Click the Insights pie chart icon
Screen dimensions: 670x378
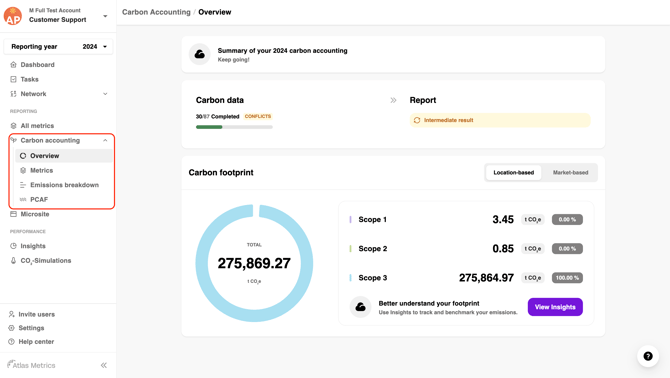[x=13, y=246]
